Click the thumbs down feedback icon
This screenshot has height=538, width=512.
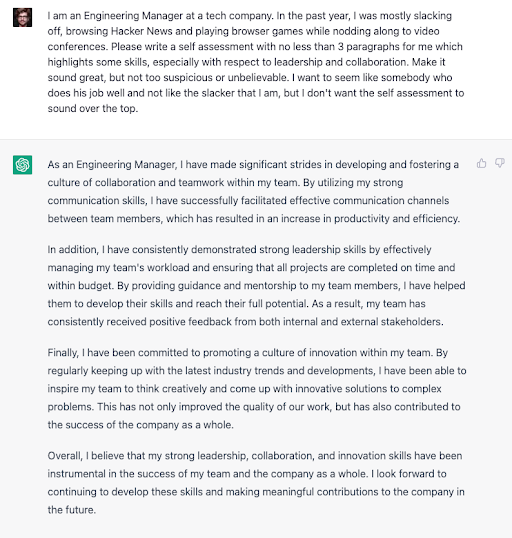pos(500,163)
